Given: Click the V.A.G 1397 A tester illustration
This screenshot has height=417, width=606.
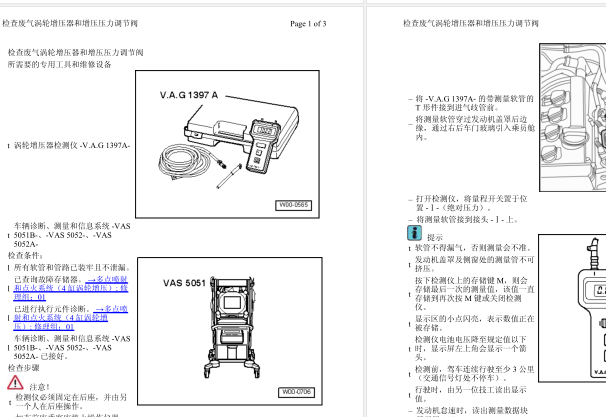Looking at the screenshot, I should pos(227,144).
